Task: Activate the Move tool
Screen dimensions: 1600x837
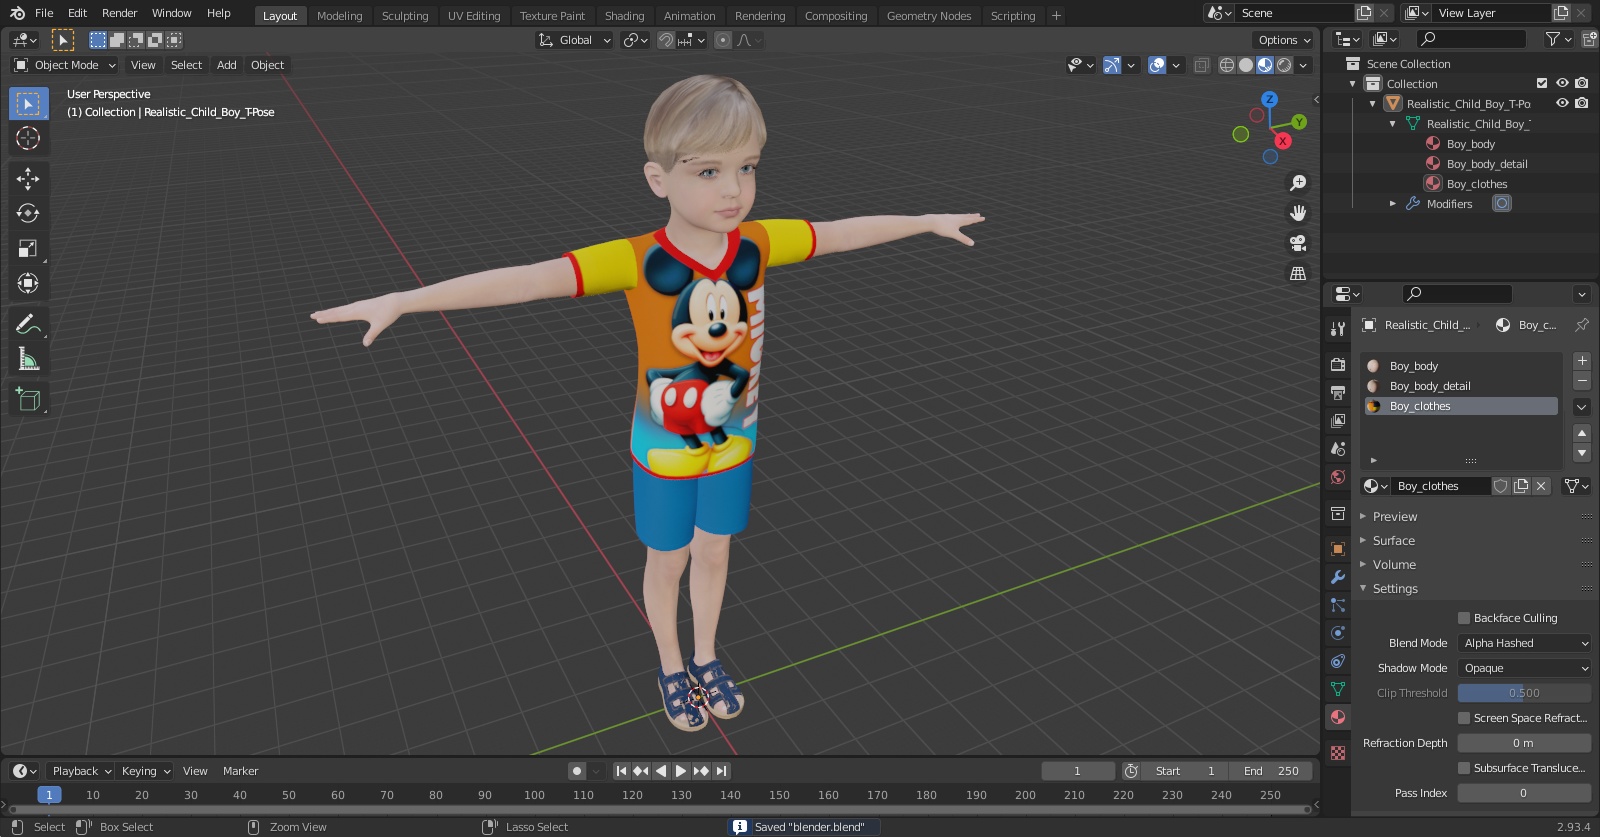Action: tap(28, 179)
